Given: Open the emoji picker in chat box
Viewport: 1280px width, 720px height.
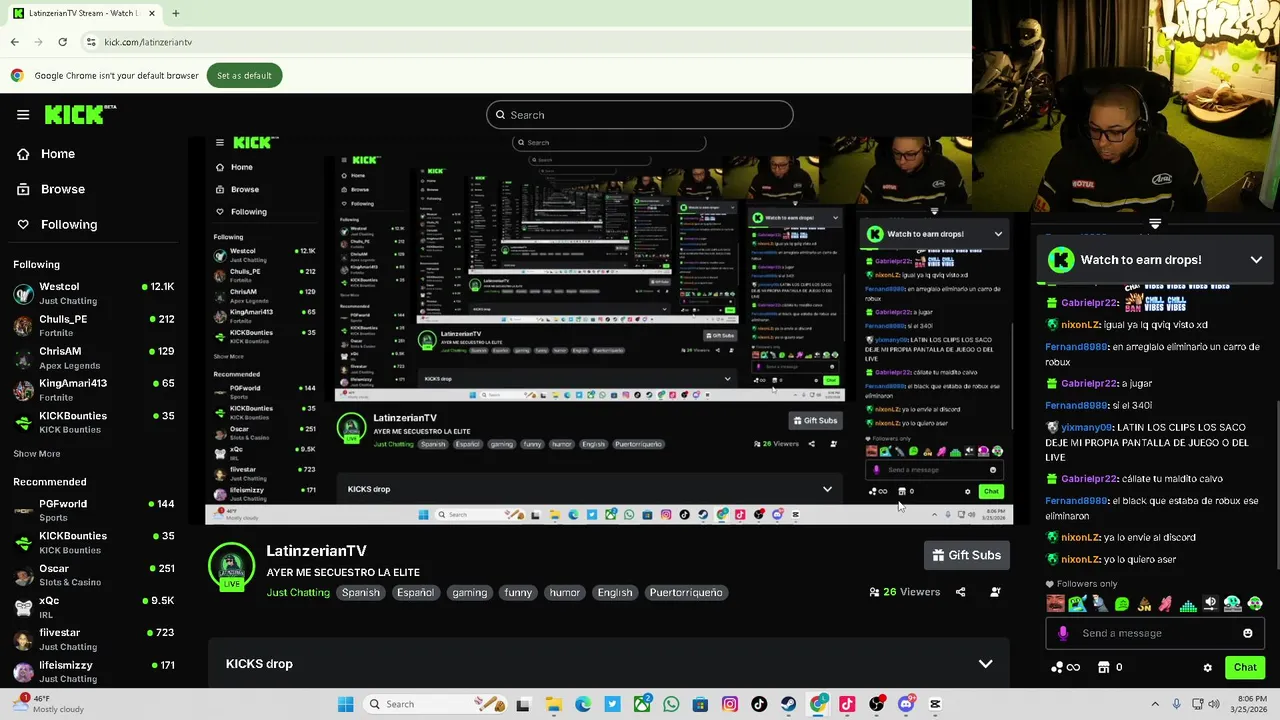Looking at the screenshot, I should pyautogui.click(x=1248, y=633).
